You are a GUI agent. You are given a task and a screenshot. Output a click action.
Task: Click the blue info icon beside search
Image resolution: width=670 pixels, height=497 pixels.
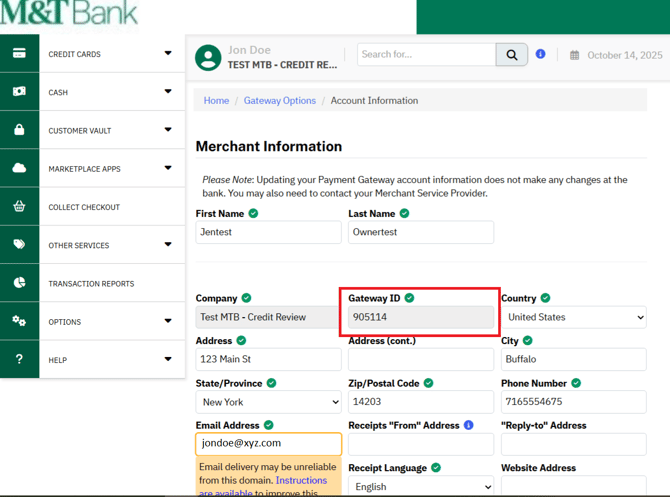pyautogui.click(x=541, y=54)
